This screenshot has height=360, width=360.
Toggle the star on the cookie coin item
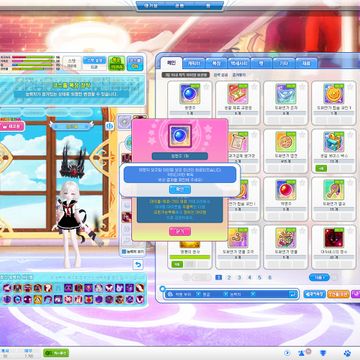tap(351, 87)
